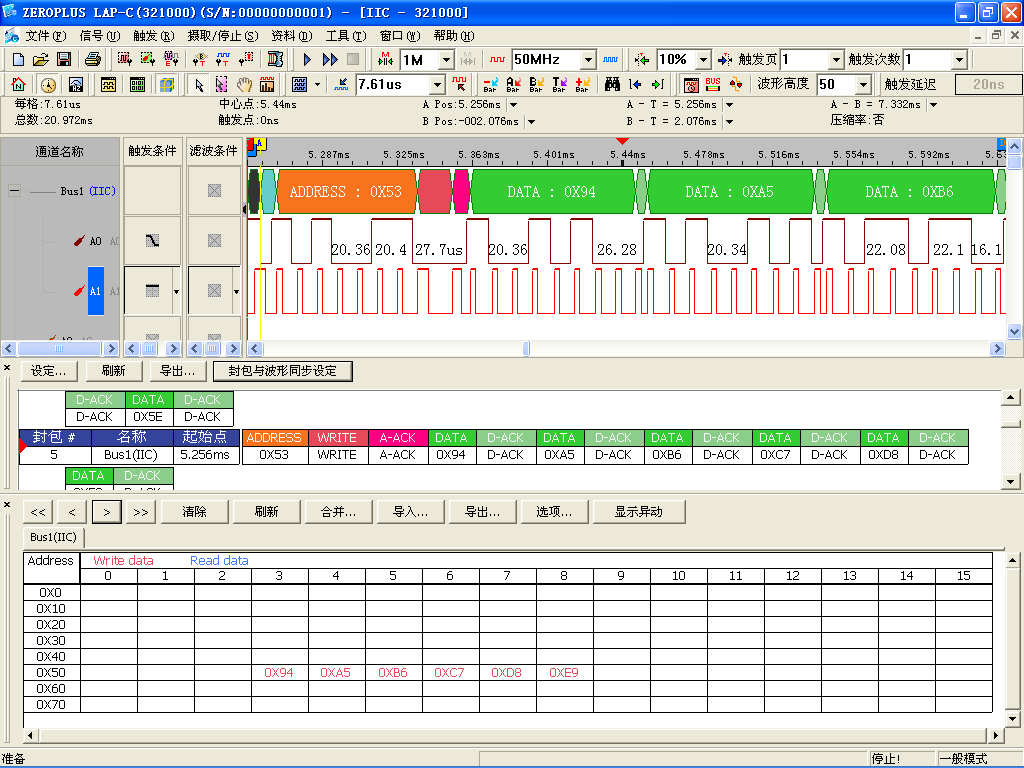Select the arrow pointer tool icon
Viewport: 1024px width, 768px height.
tap(199, 85)
